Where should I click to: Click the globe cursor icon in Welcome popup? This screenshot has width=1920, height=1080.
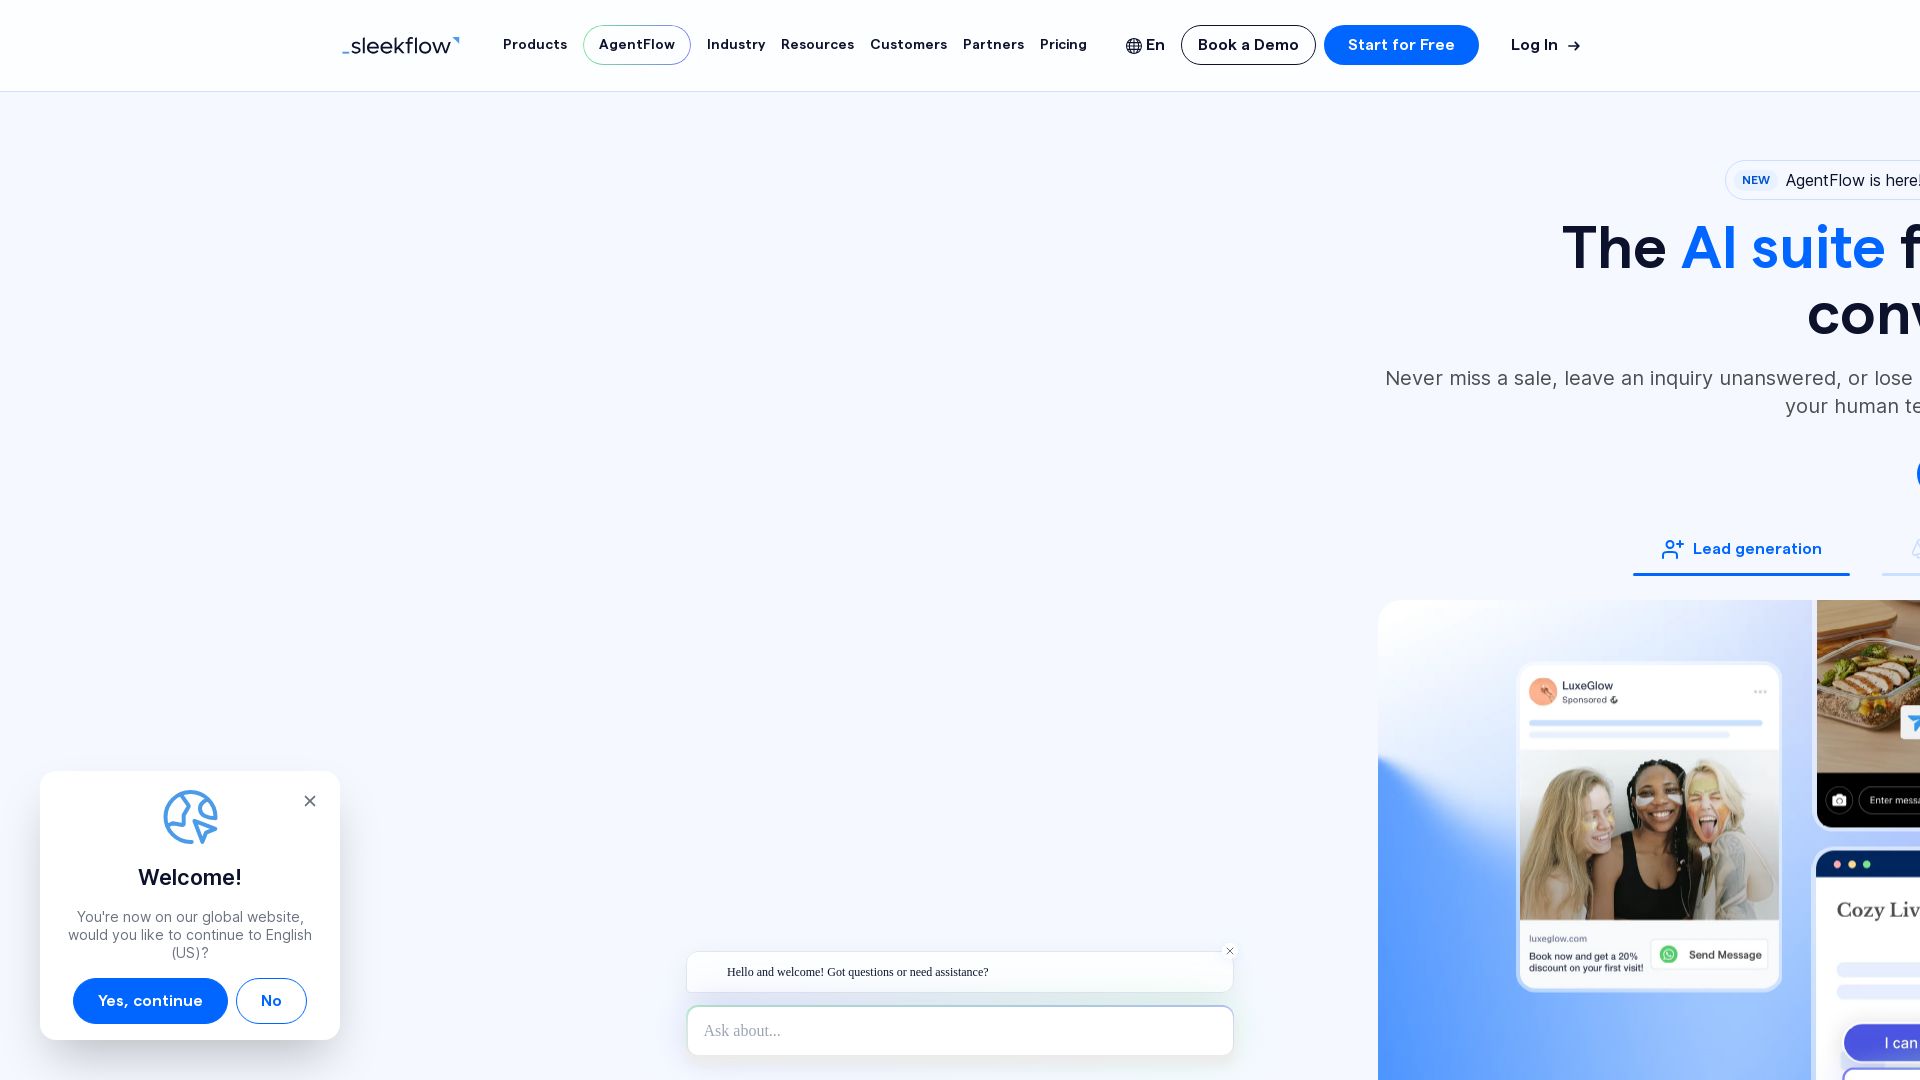click(x=190, y=817)
